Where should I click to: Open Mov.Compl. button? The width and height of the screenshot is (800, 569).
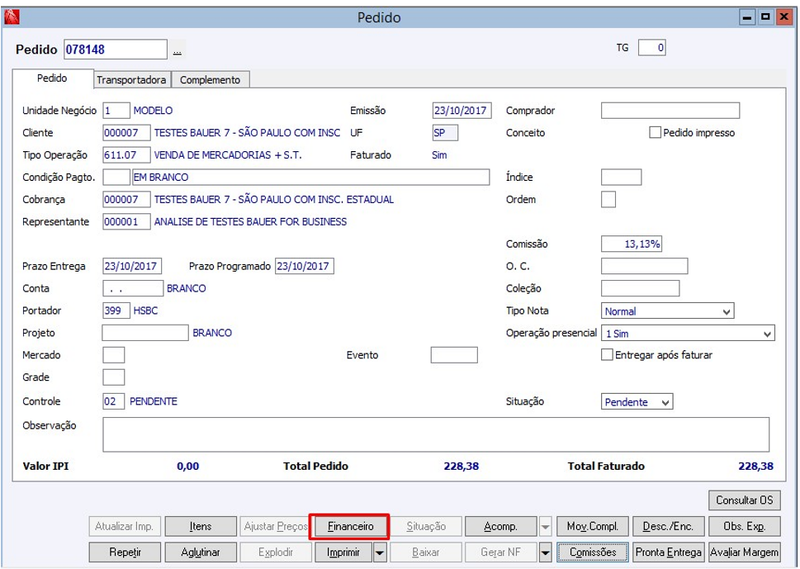point(592,526)
